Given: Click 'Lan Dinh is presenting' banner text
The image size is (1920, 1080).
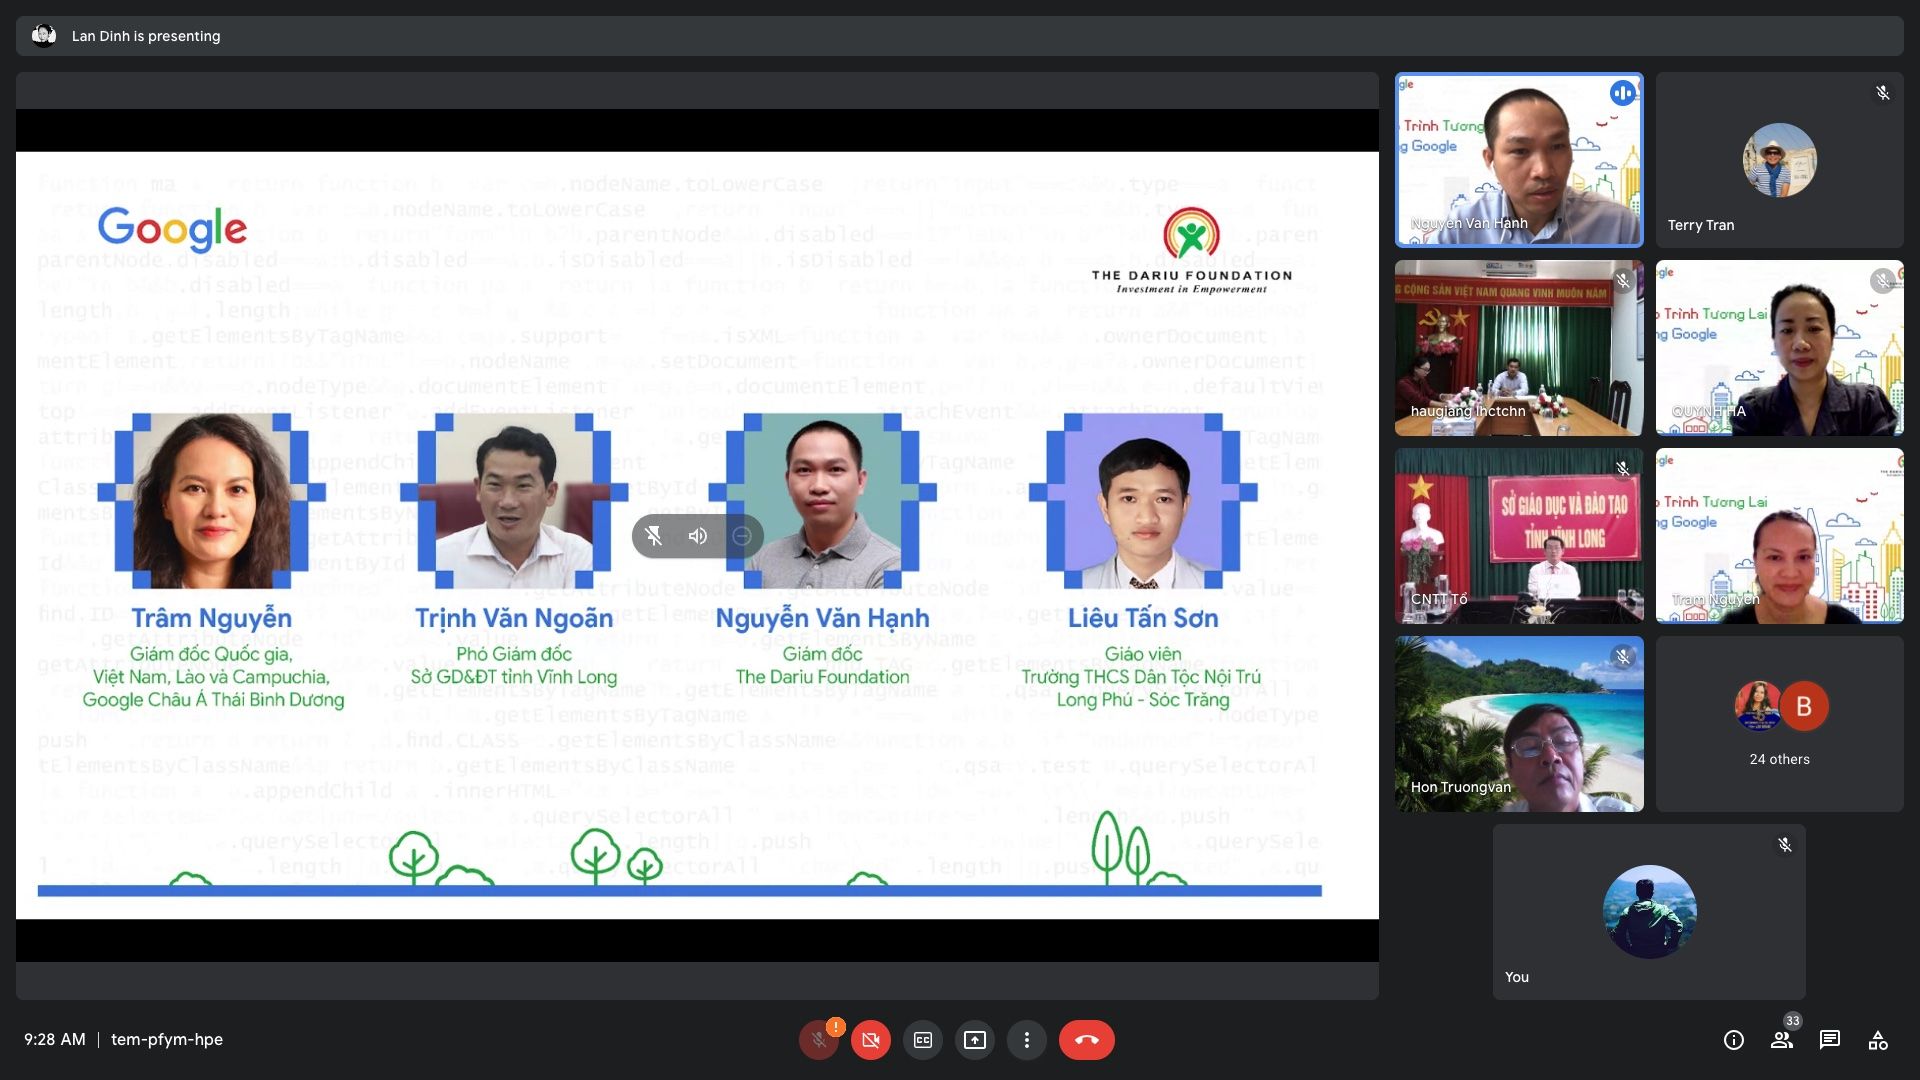Looking at the screenshot, I should click(x=146, y=36).
